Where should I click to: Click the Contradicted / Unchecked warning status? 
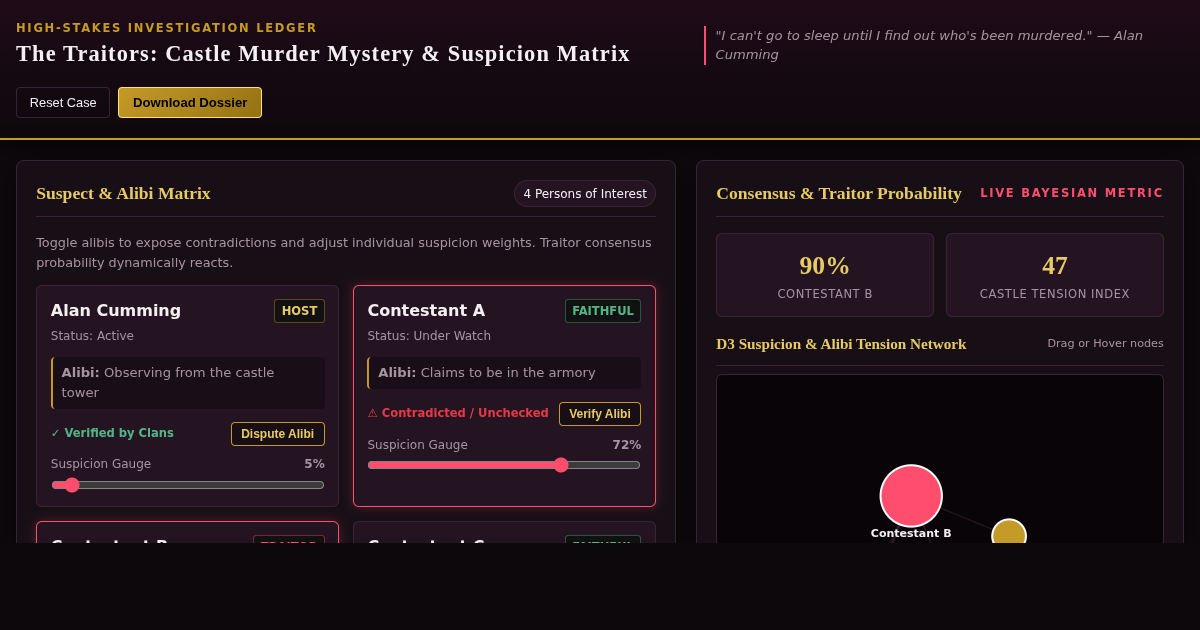[x=458, y=413]
